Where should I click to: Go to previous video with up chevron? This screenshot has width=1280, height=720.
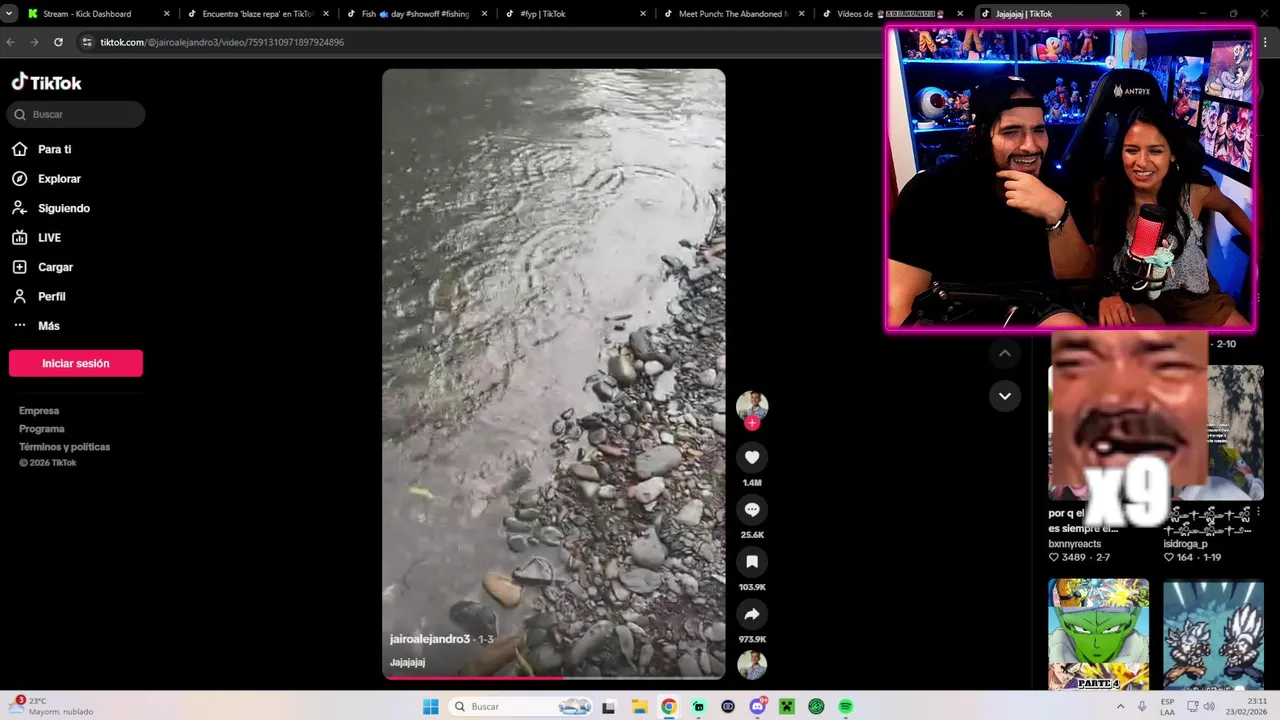[1005, 353]
